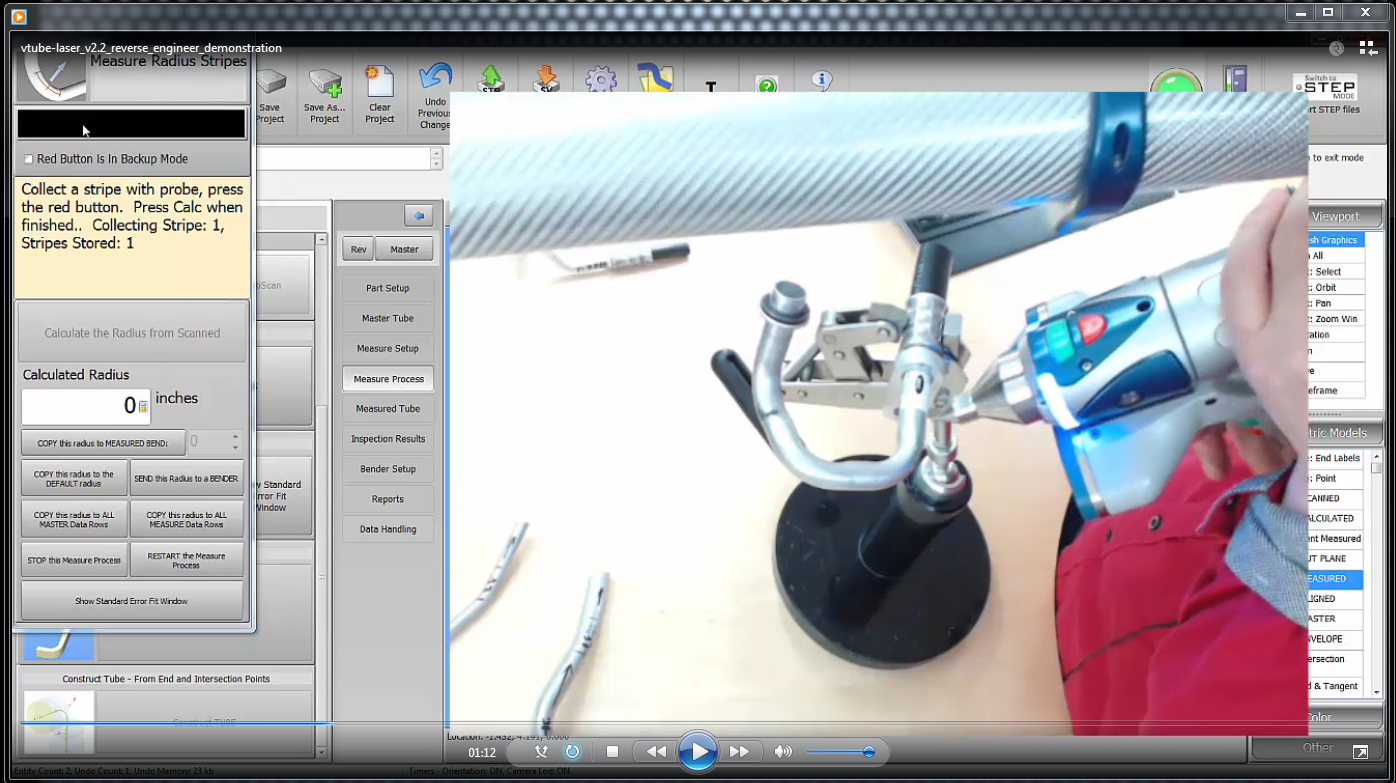
Task: Click the blue back arrow button
Action: [x=418, y=216]
